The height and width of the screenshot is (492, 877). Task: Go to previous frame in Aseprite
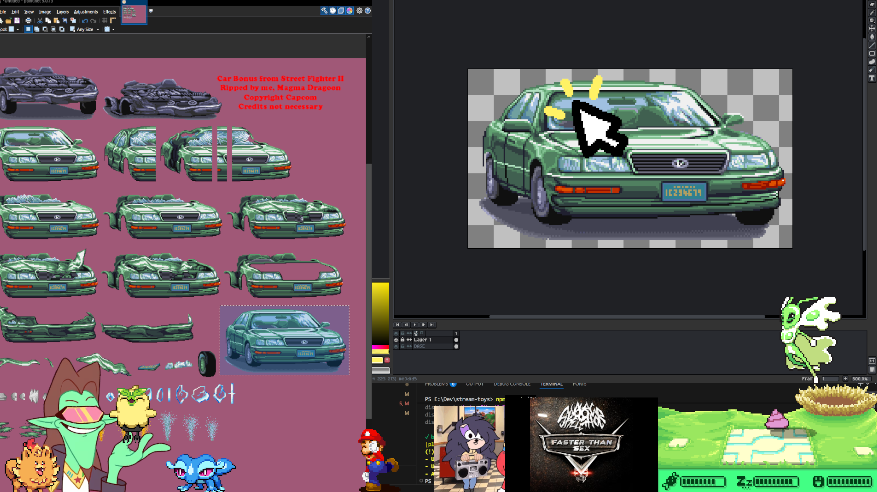point(406,325)
